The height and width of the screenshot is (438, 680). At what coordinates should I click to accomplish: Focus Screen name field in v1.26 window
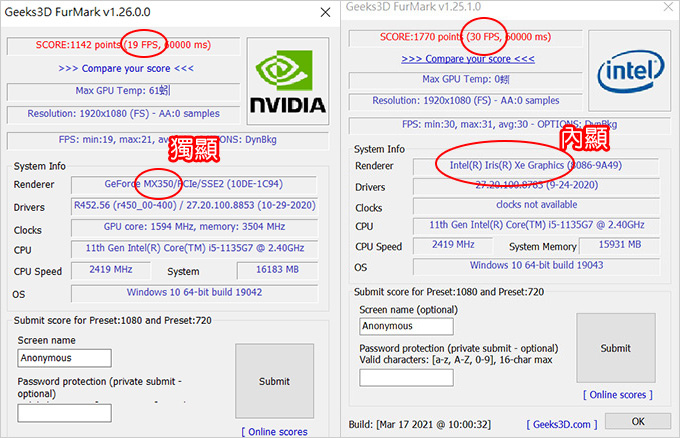(x=65, y=358)
